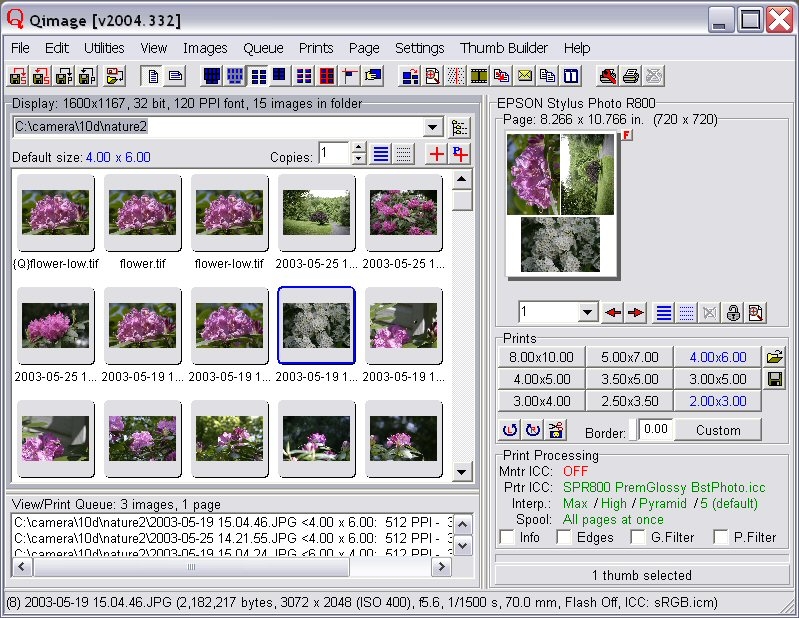Click the floppy disk icon beside print sizes
The height and width of the screenshot is (618, 799).
(775, 379)
